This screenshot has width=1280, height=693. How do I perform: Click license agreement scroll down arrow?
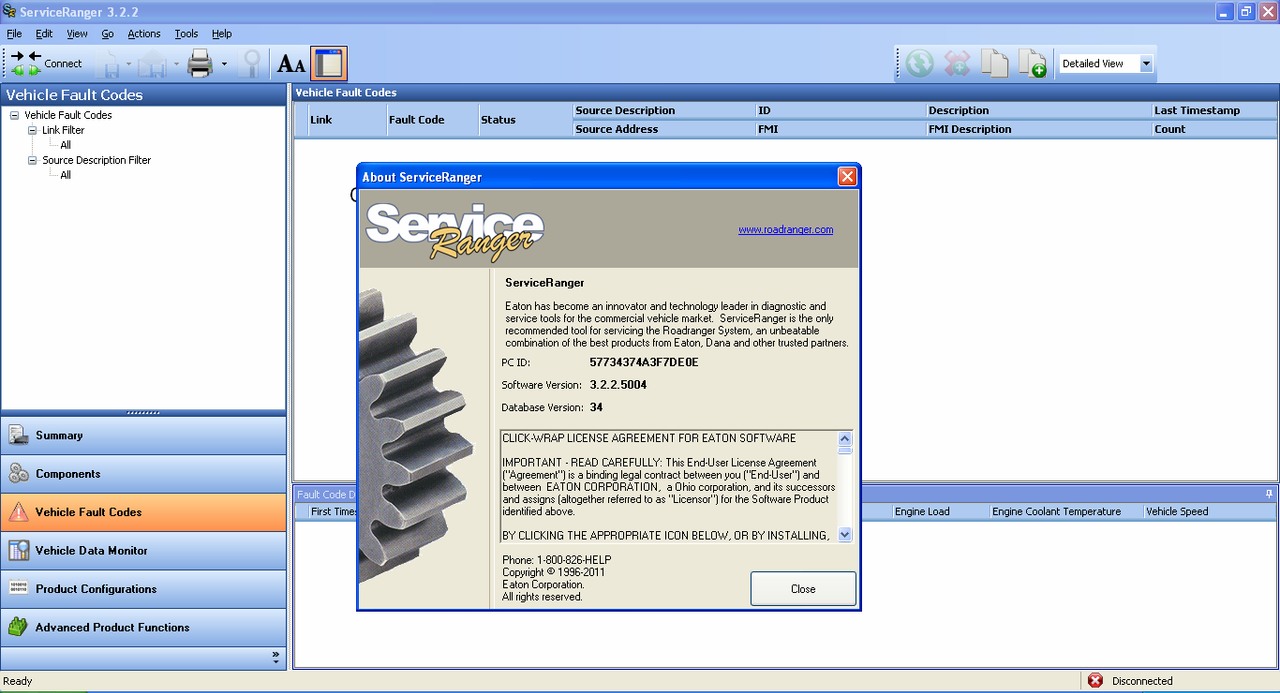pos(845,535)
